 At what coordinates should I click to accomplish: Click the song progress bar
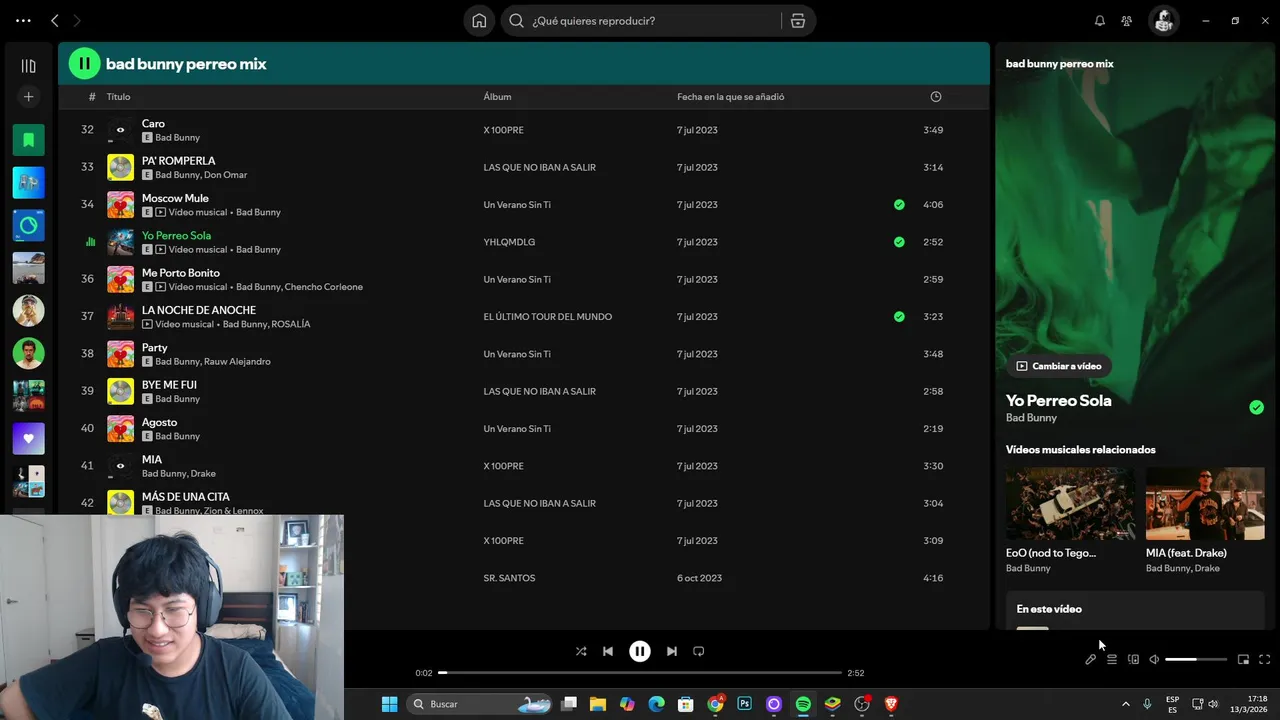[x=640, y=673]
